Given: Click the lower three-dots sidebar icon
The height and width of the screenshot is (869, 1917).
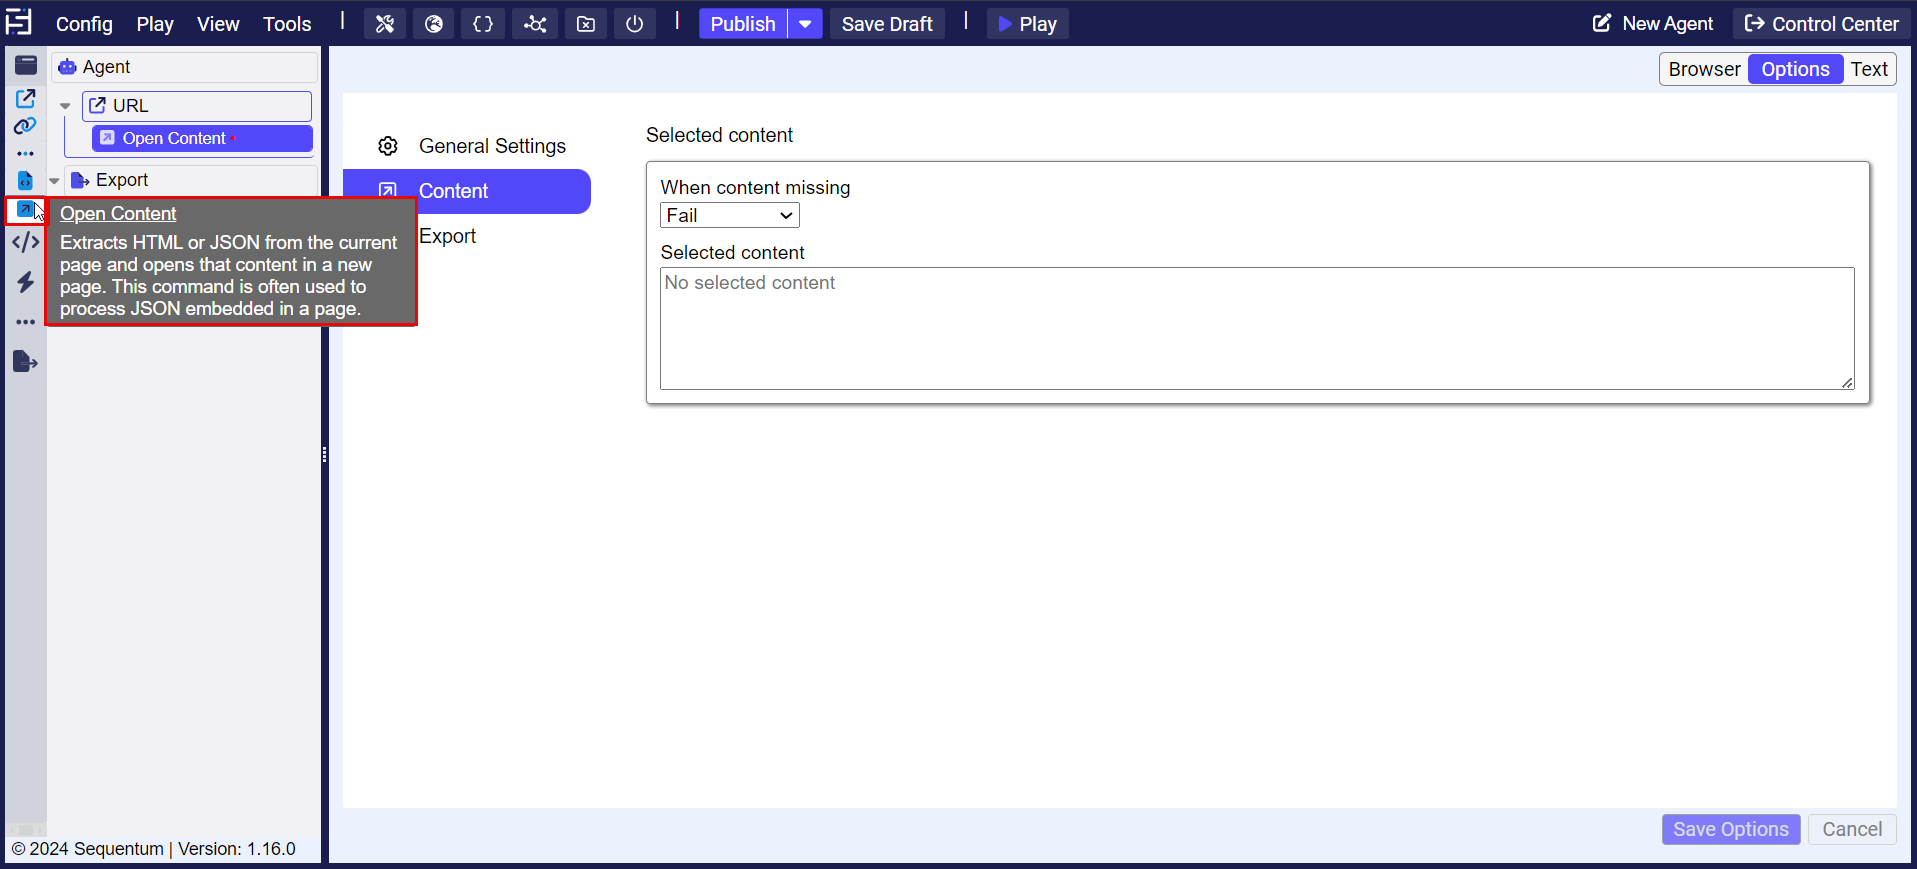Looking at the screenshot, I should click(25, 322).
